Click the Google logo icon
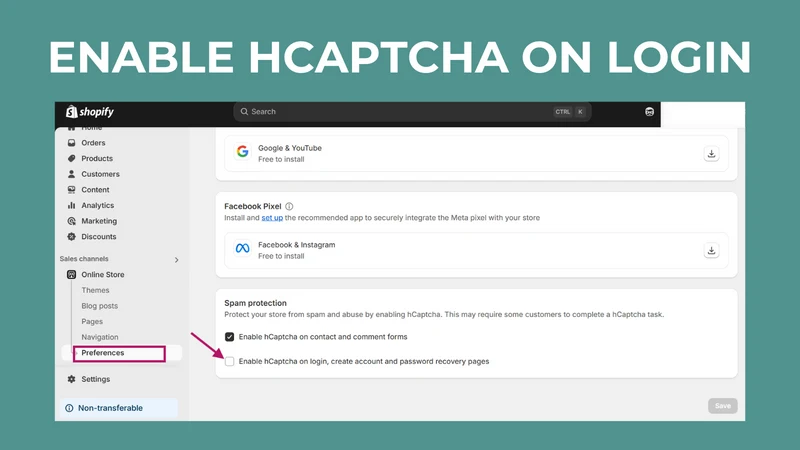 (x=242, y=152)
